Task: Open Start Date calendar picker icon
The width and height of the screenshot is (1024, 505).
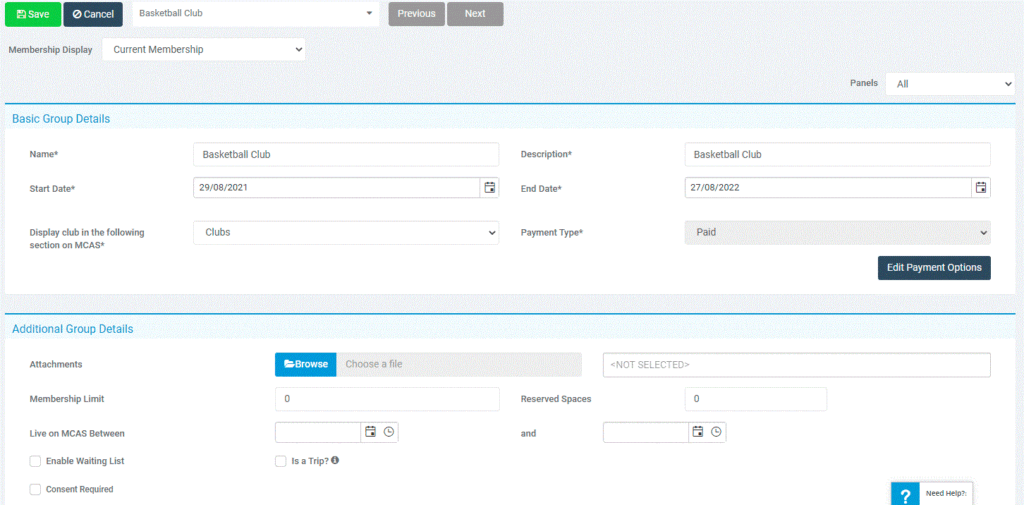Action: click(x=490, y=187)
